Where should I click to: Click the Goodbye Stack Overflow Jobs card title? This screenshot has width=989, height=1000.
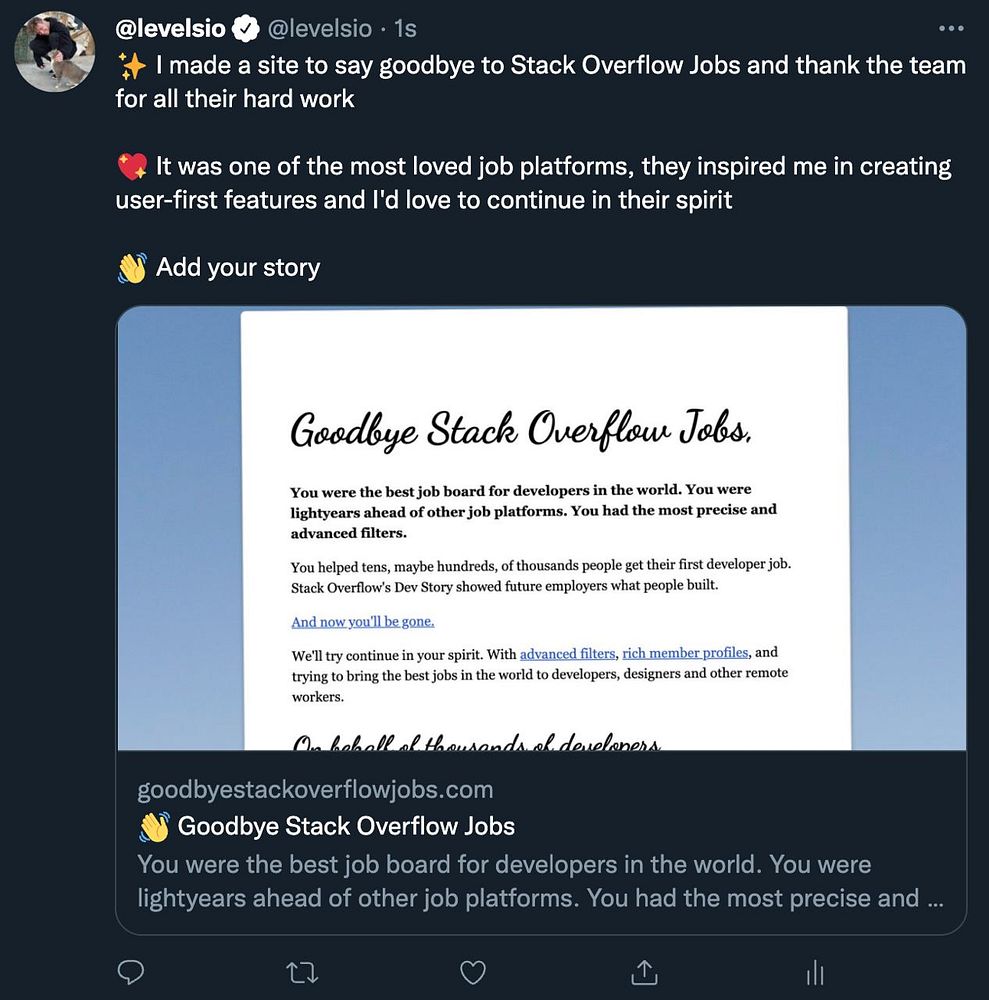pyautogui.click(x=346, y=826)
